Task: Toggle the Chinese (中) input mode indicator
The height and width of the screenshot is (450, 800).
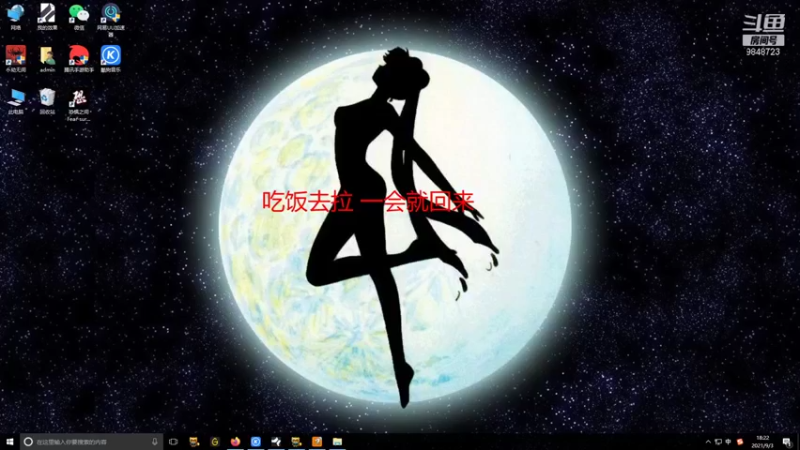Action: pyautogui.click(x=729, y=442)
